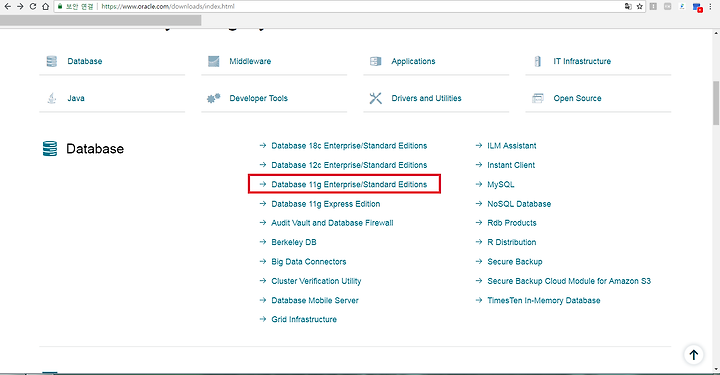Open the NoSQL Database link

tap(519, 204)
